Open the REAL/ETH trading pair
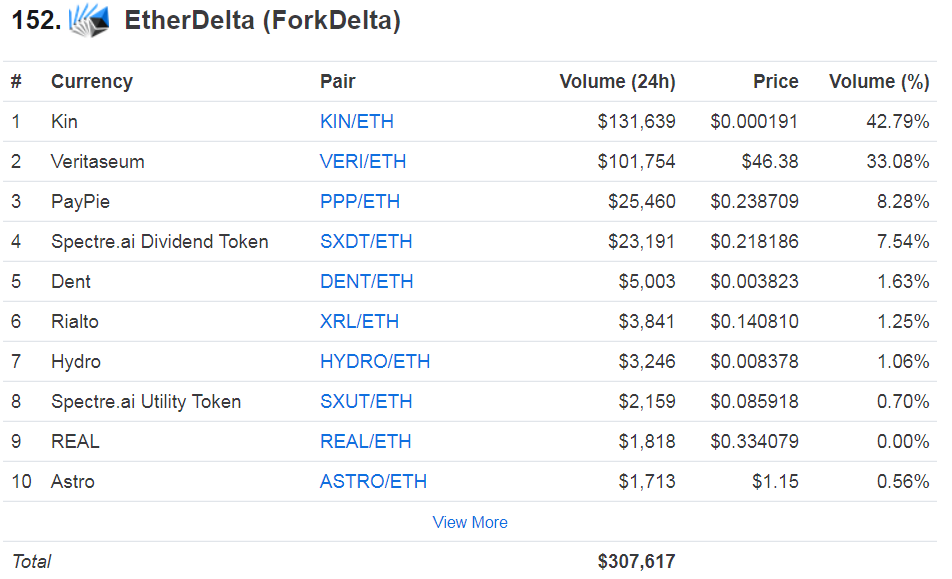The width and height of the screenshot is (952, 579). tap(366, 442)
